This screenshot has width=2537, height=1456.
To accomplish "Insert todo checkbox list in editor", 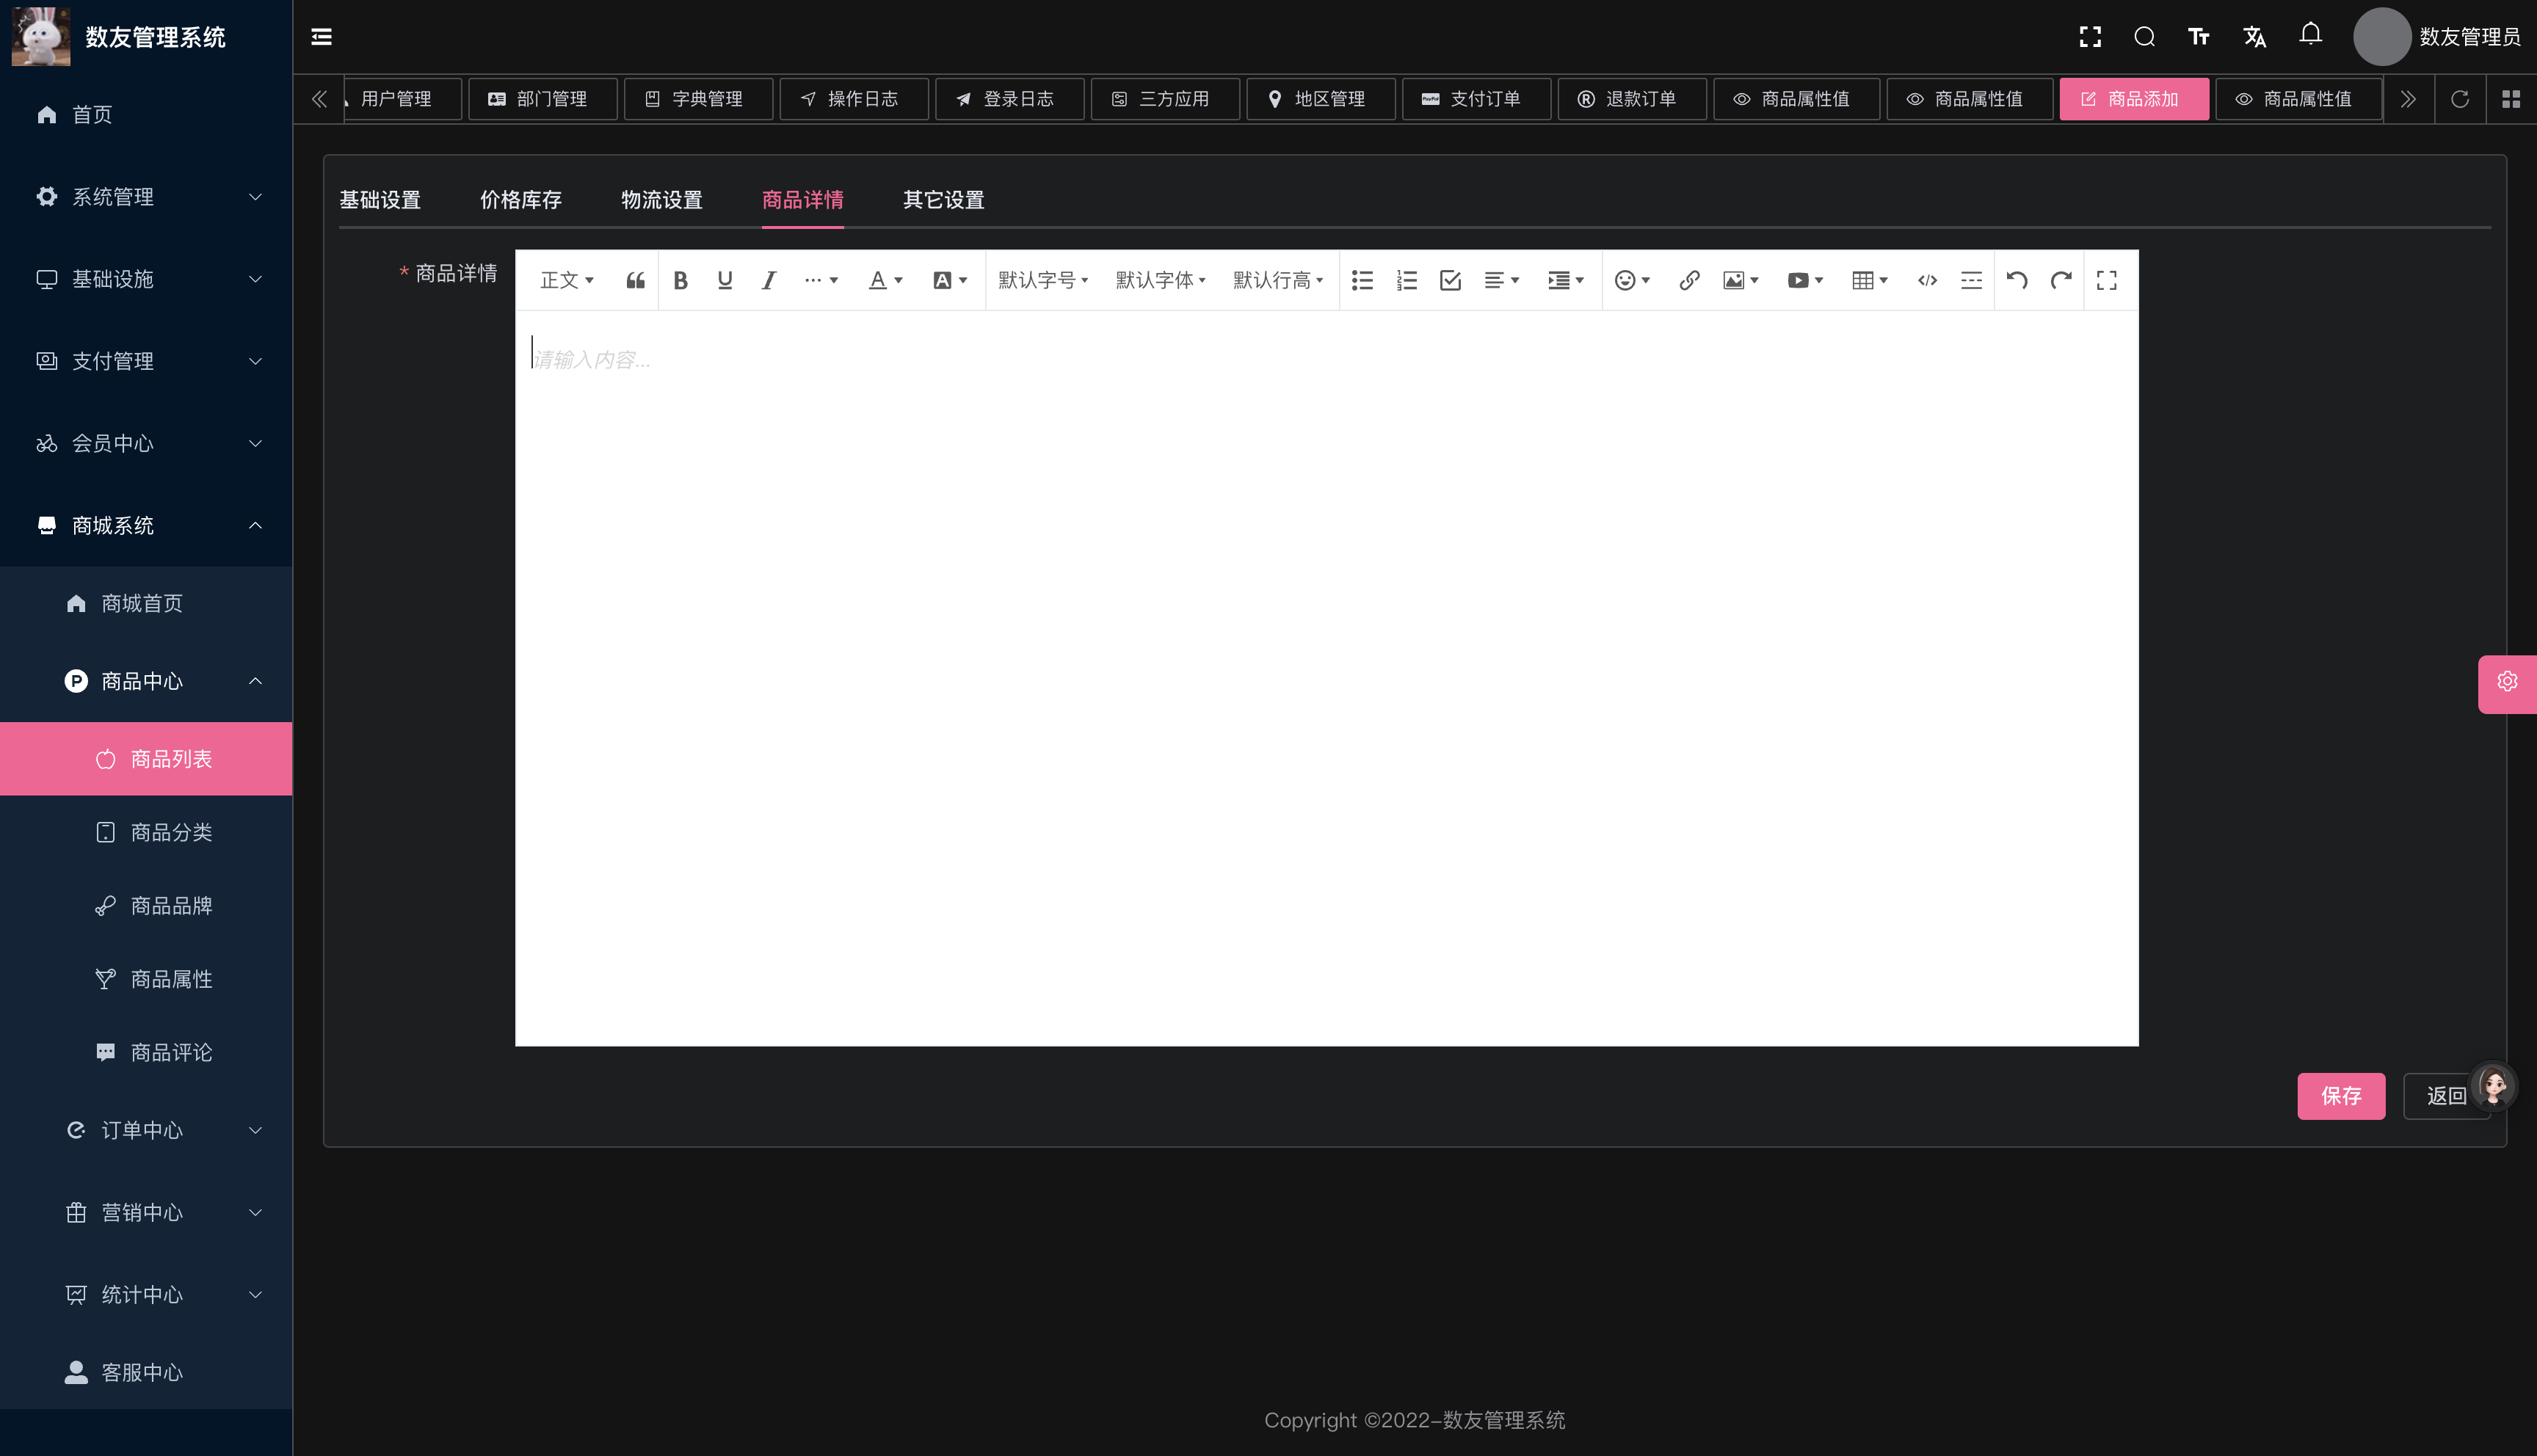I will (x=1450, y=281).
